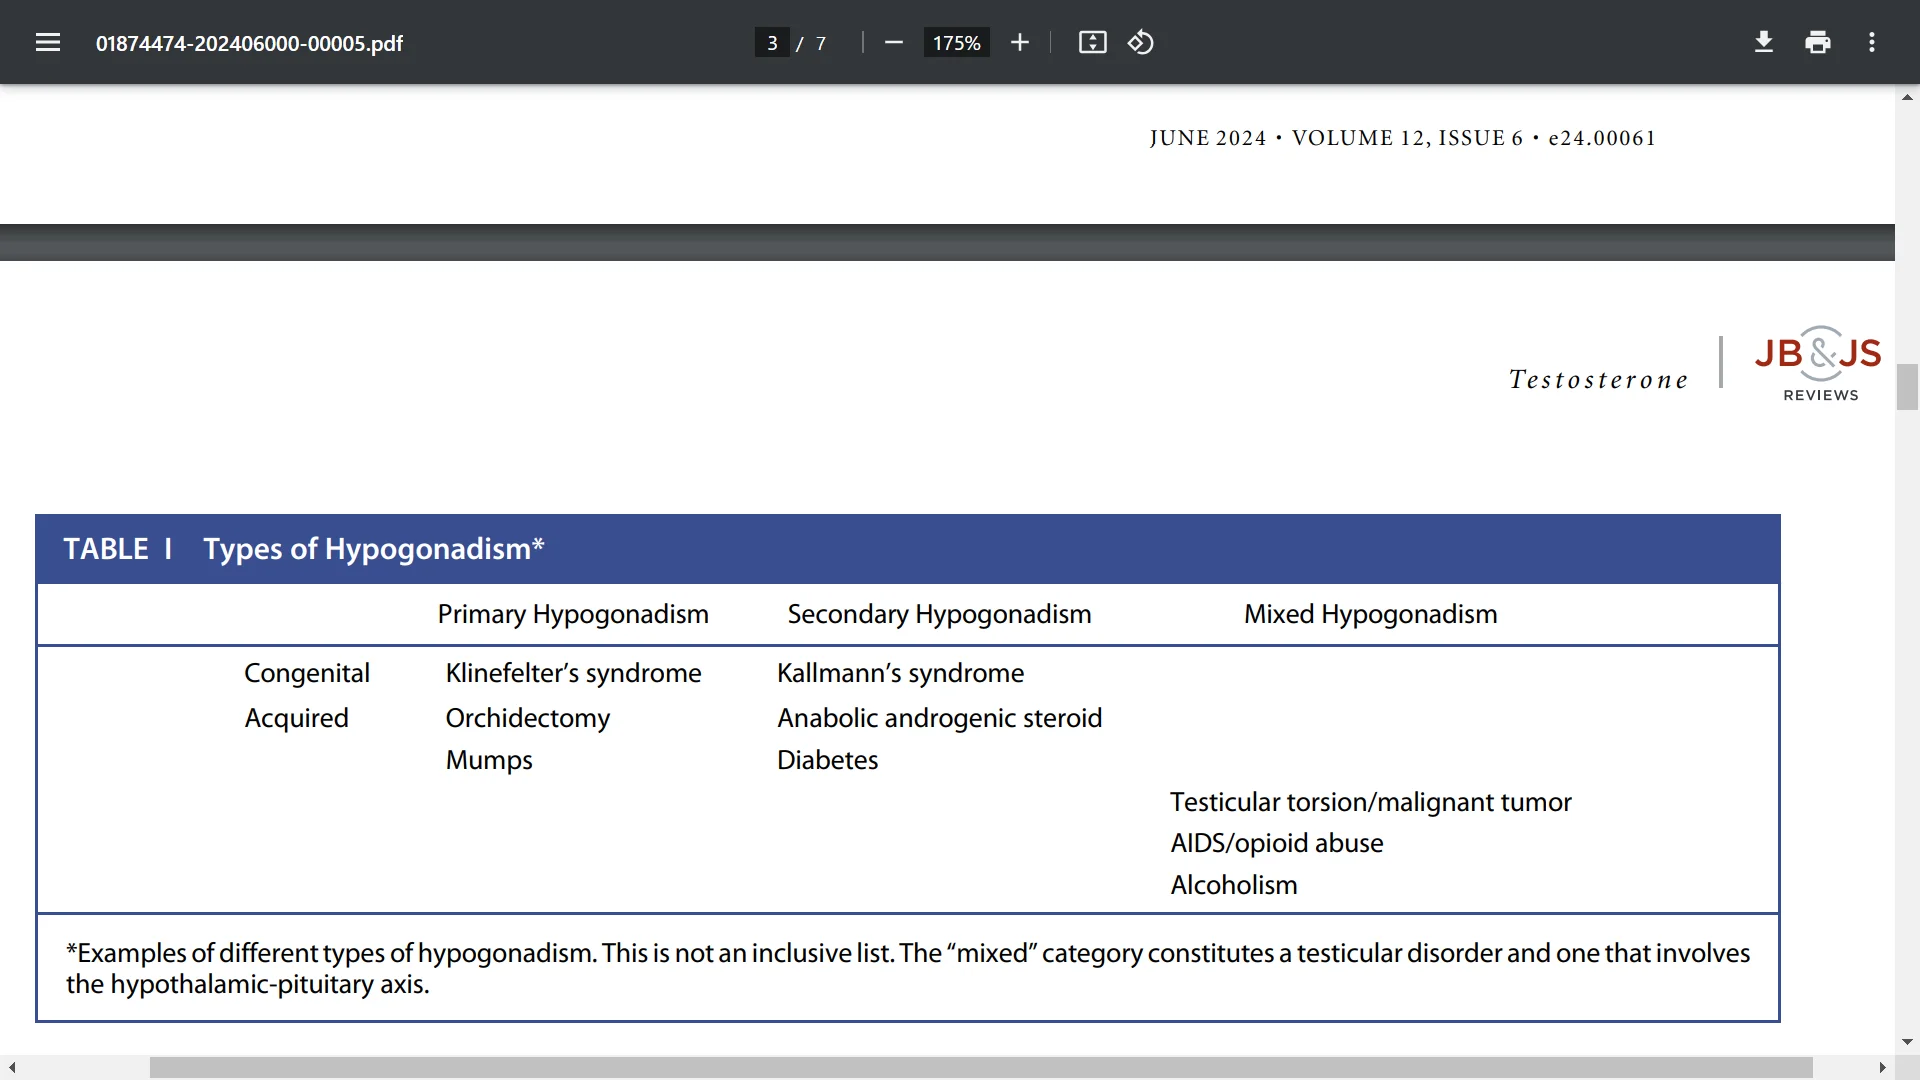1920x1080 pixels.
Task: Click 'Testicular torsion/malignant tumor' text
Action: tap(1370, 802)
